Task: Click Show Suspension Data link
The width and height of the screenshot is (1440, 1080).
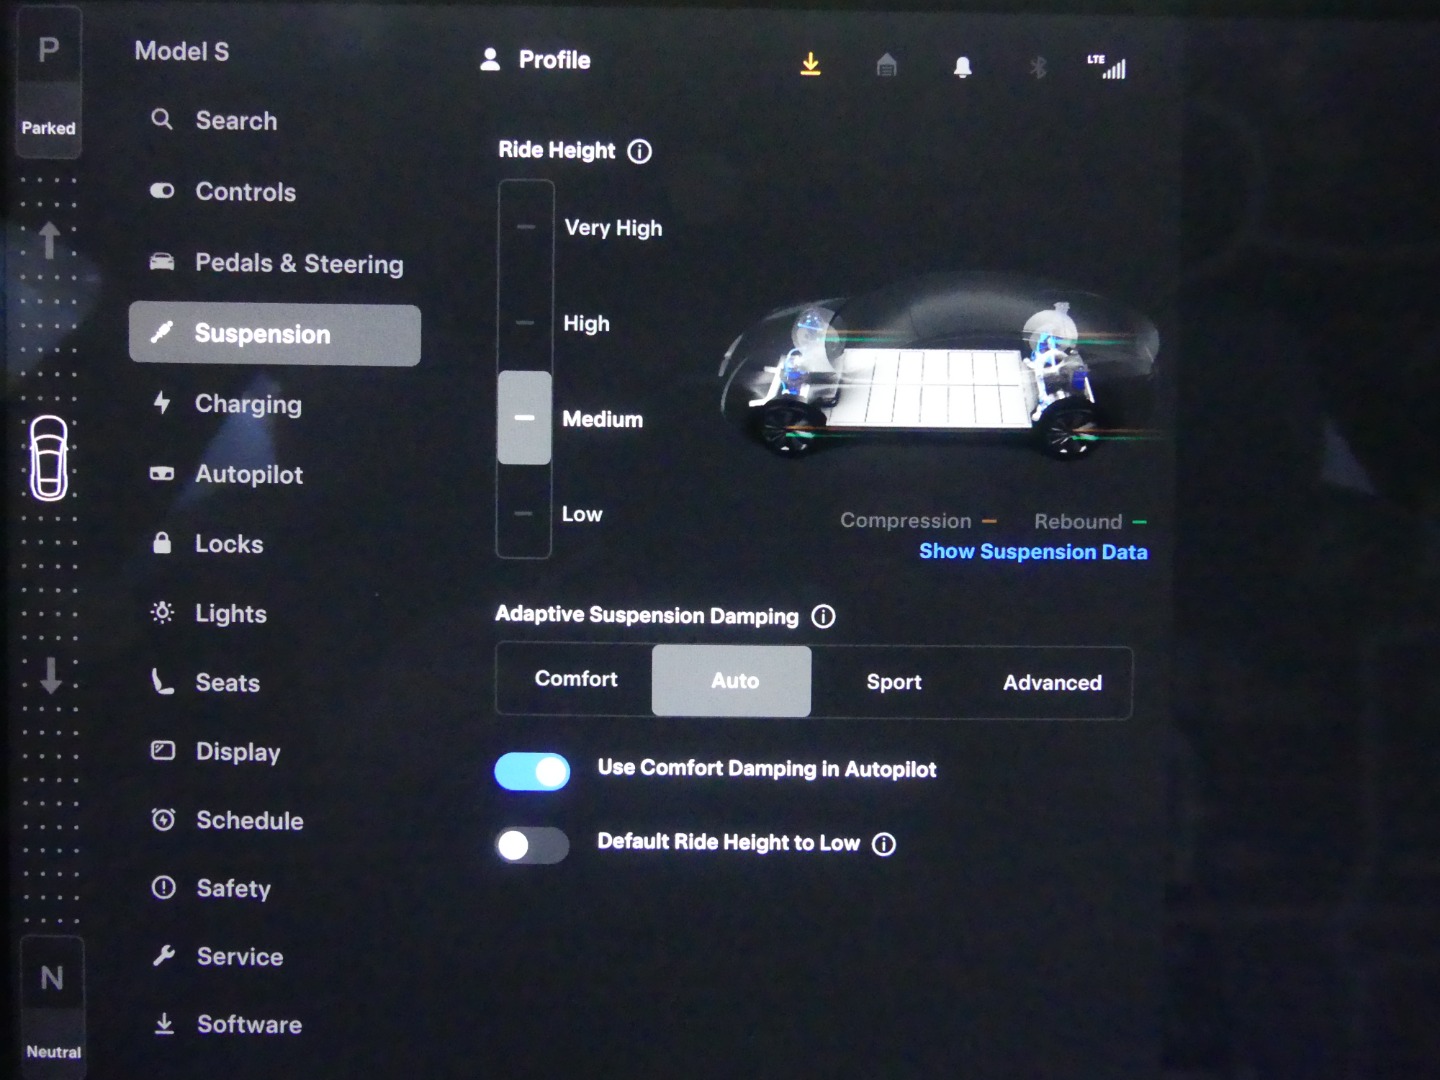Action: [1033, 552]
